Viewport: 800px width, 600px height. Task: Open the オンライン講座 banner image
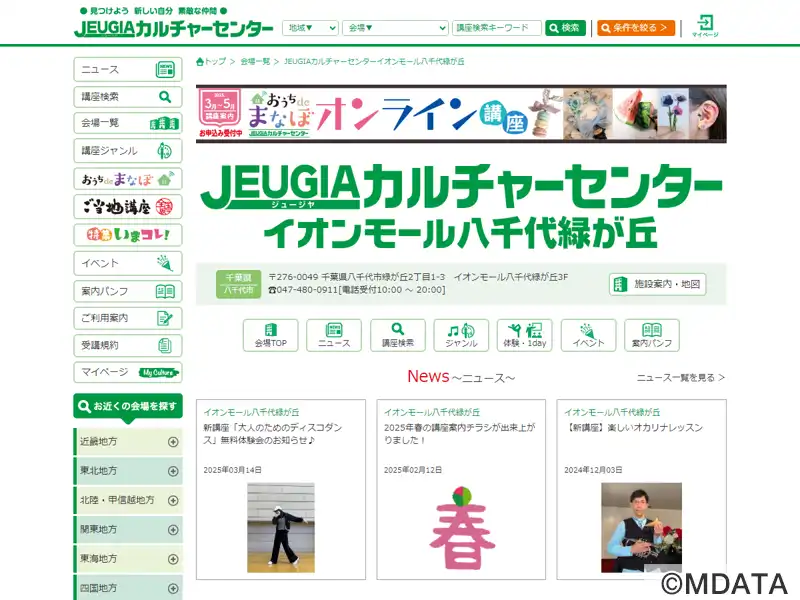pos(461,114)
